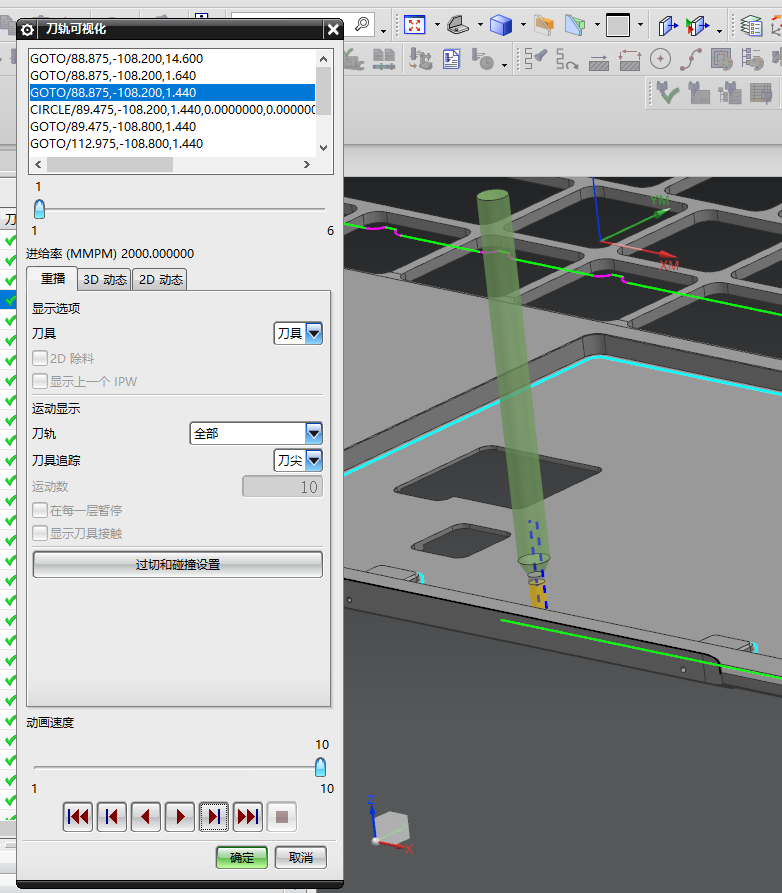The width and height of the screenshot is (782, 893).
Task: Open the 刀具追踪 dropdown showing 刀尖
Action: click(313, 460)
